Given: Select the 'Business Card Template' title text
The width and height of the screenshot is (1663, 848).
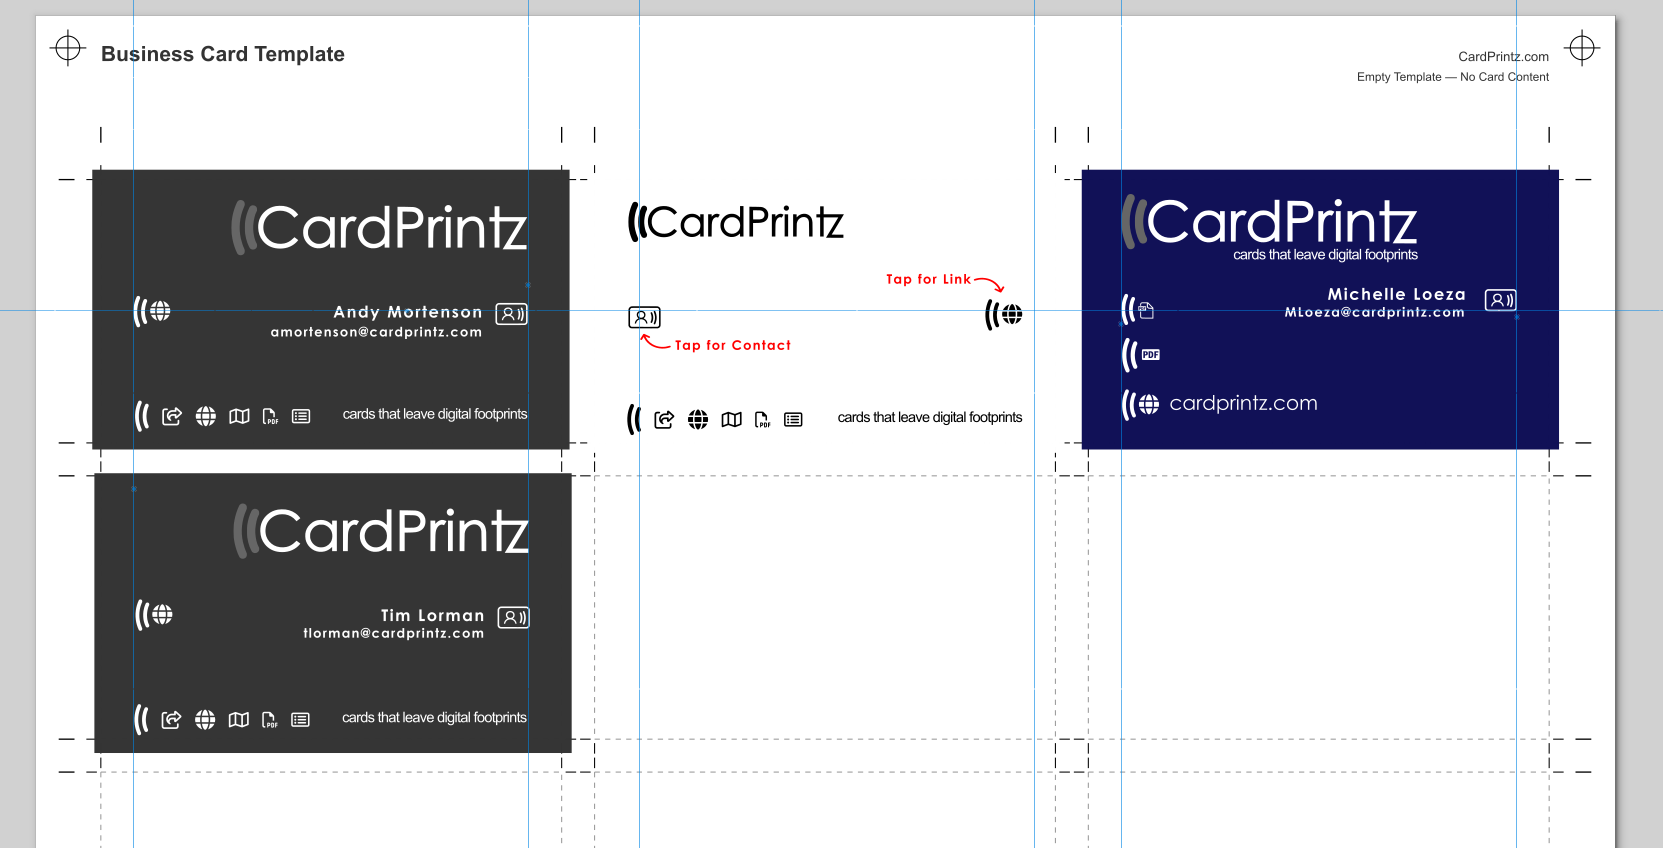Looking at the screenshot, I should click(223, 54).
